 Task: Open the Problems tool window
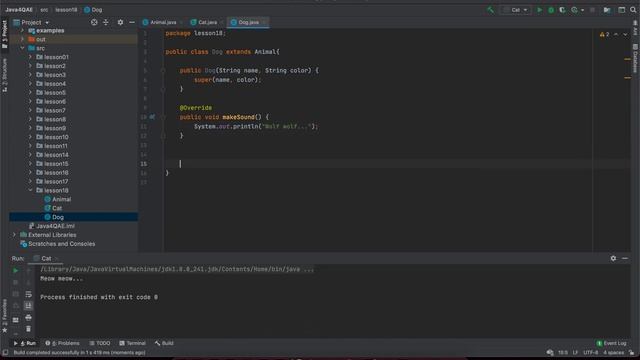coord(62,343)
